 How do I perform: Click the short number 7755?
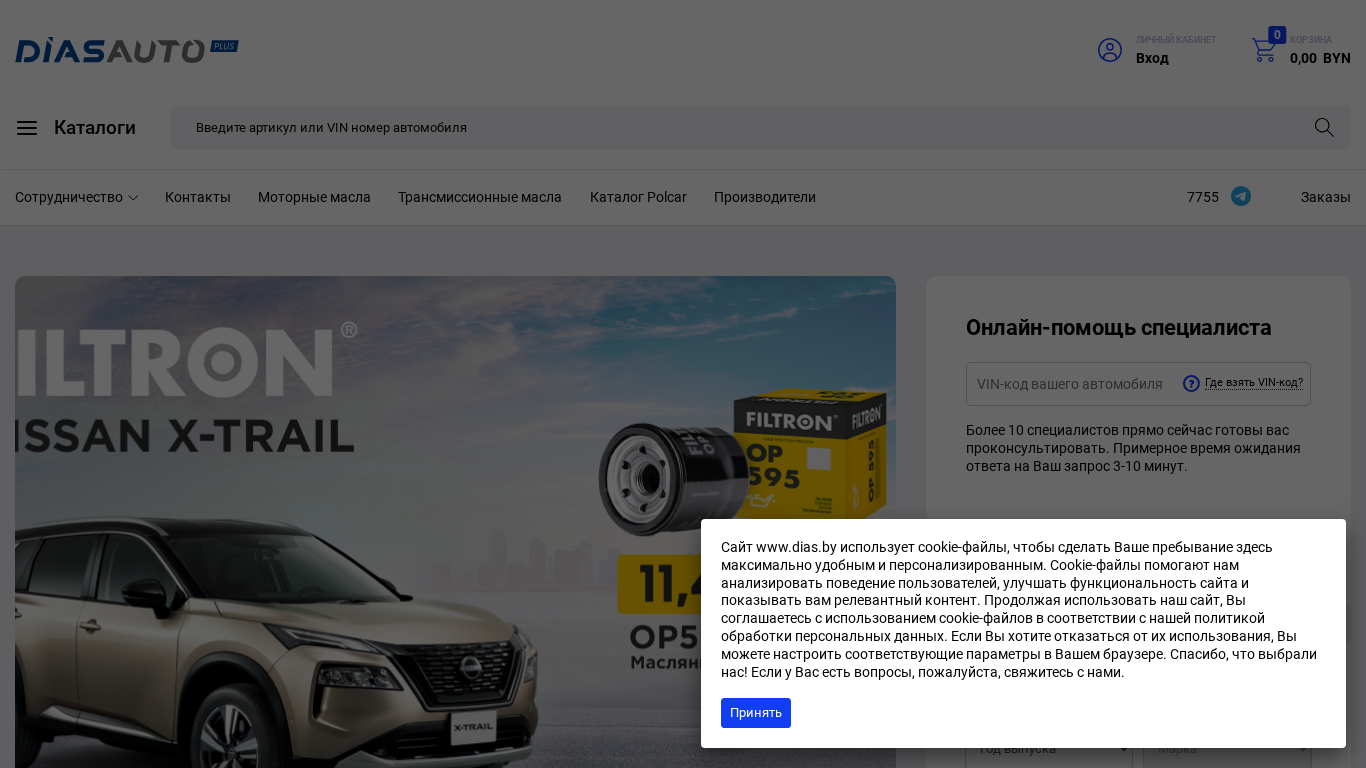1203,197
